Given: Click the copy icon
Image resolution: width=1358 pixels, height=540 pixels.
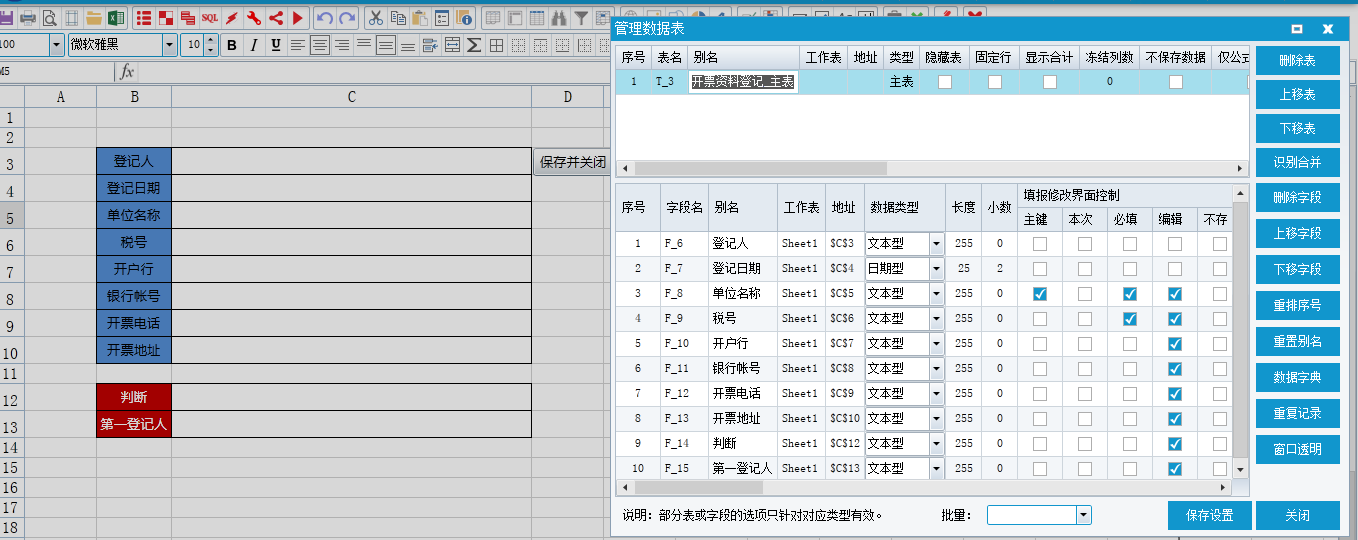Looking at the screenshot, I should pos(398,17).
